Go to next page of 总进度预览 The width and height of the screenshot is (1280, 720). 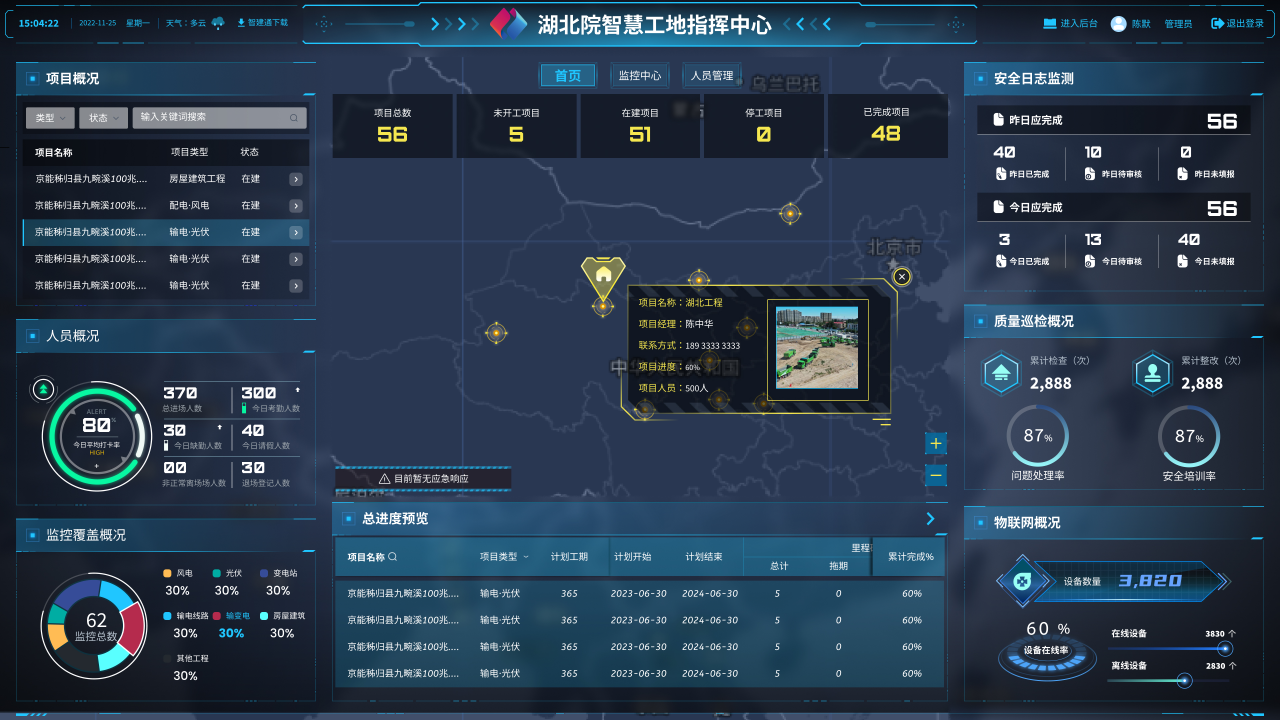click(930, 518)
